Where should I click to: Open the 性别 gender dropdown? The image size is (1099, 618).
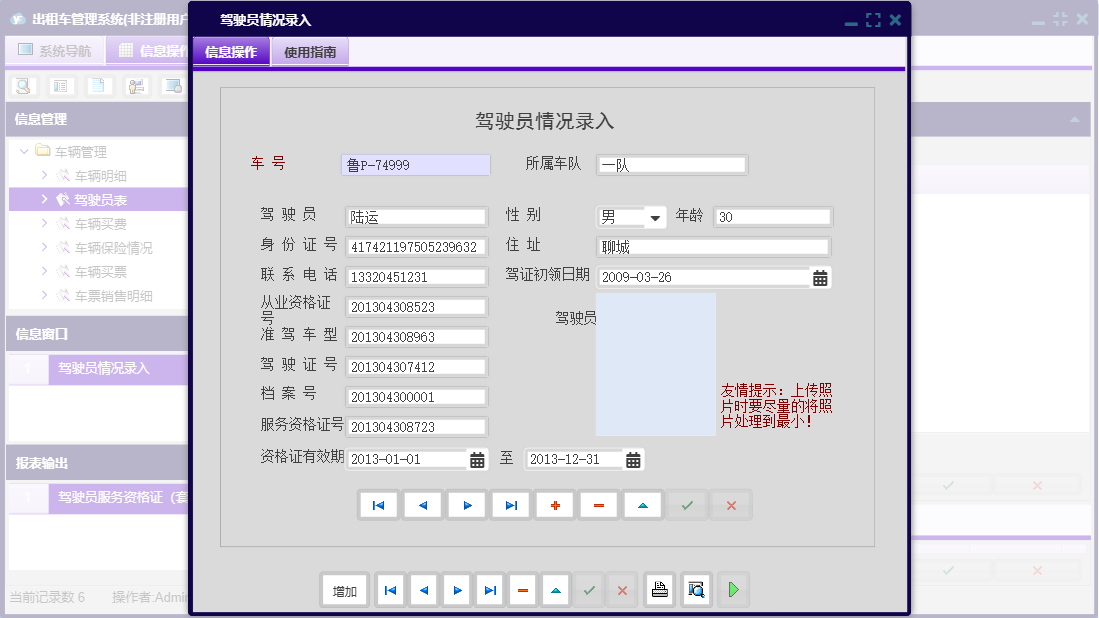pyautogui.click(x=656, y=216)
